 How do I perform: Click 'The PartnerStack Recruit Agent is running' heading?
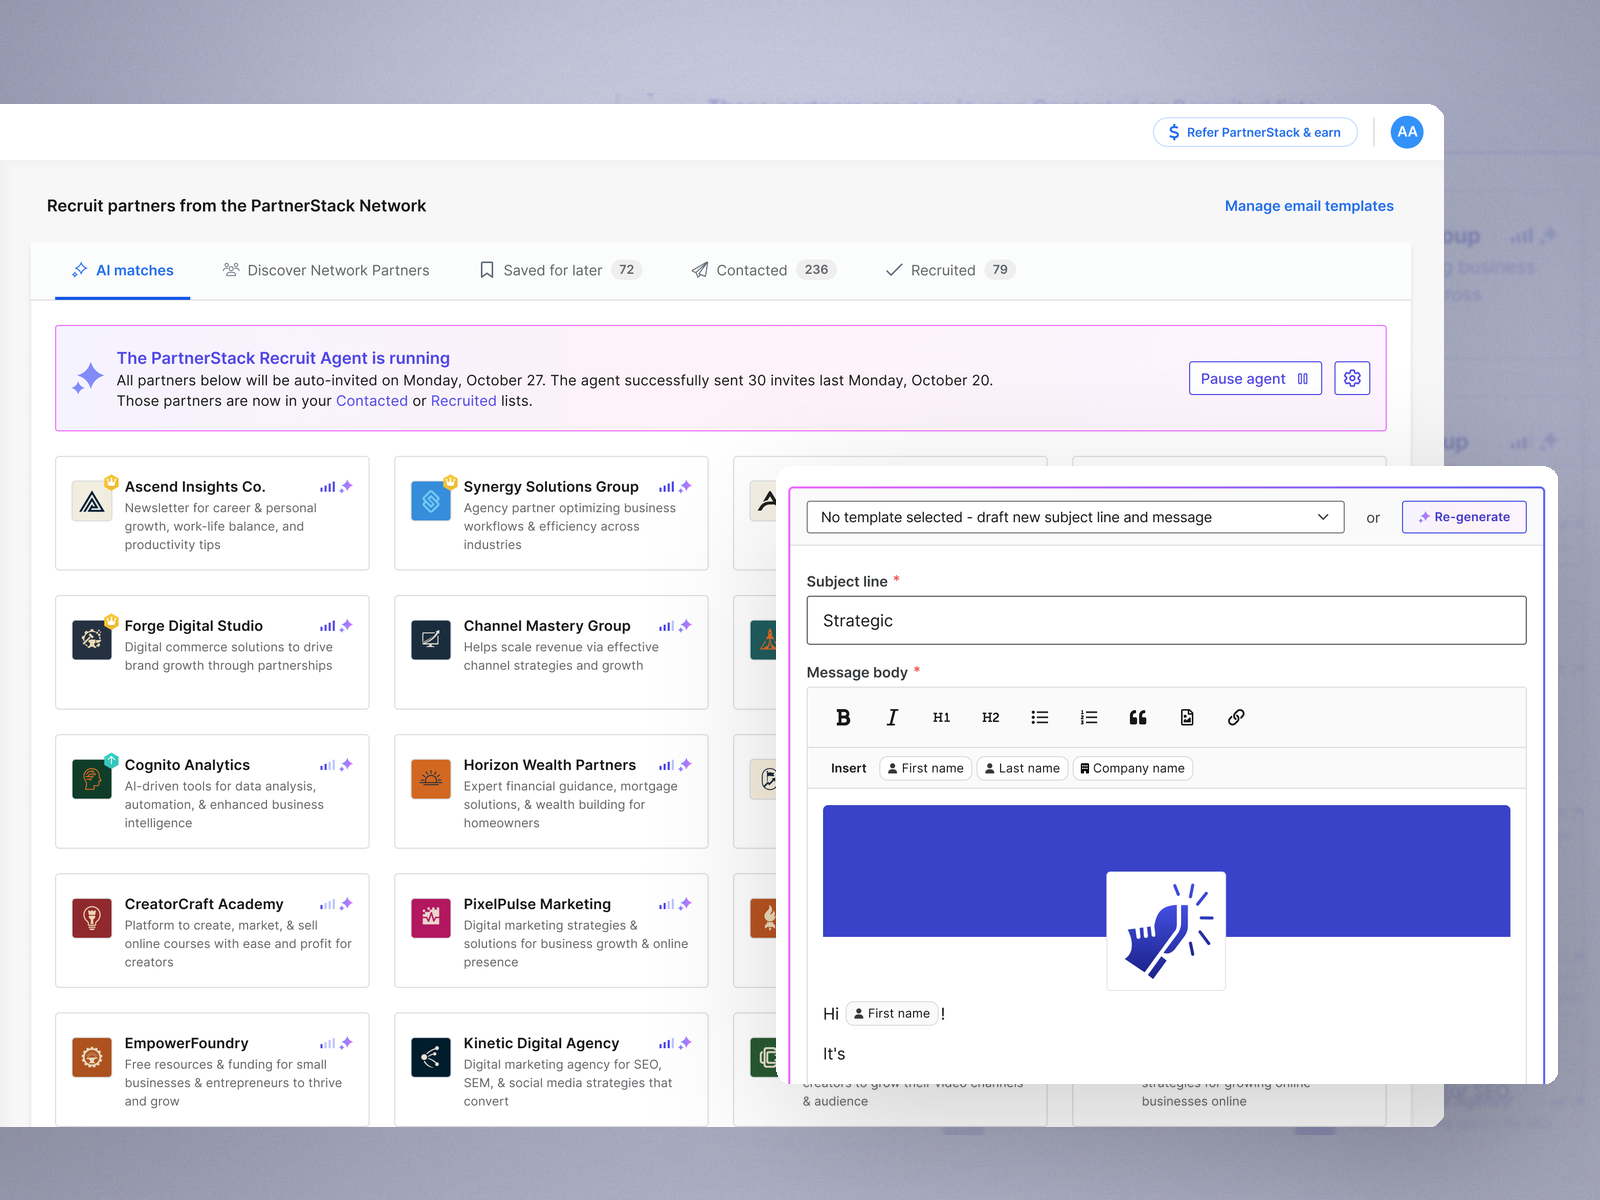point(283,358)
